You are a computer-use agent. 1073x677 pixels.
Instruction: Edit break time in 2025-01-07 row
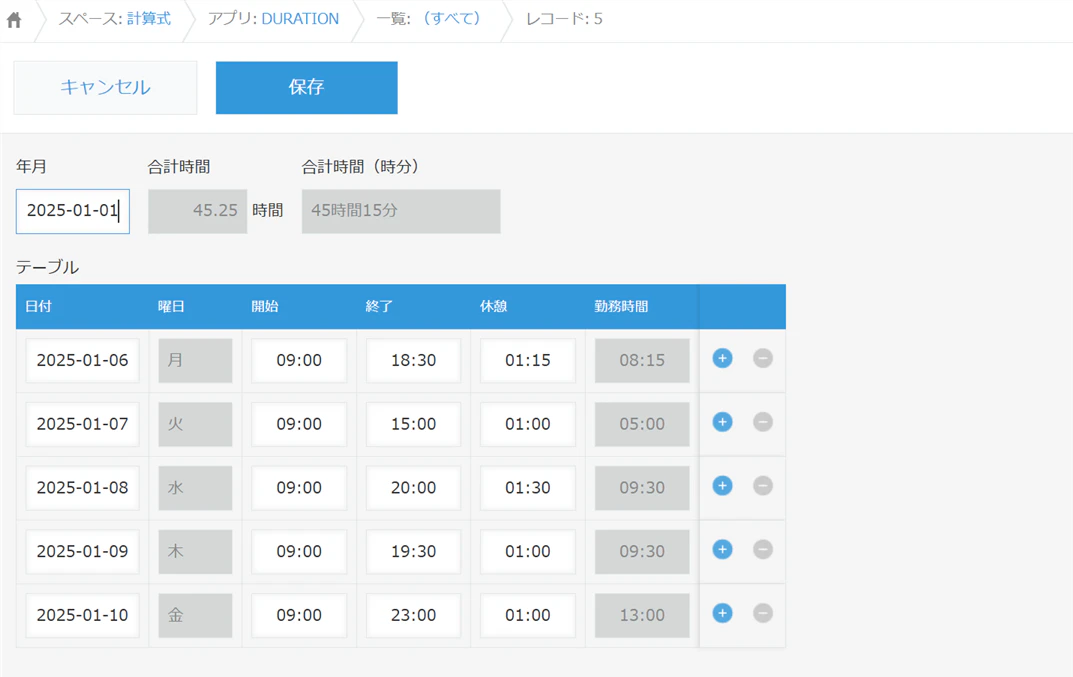coord(528,424)
